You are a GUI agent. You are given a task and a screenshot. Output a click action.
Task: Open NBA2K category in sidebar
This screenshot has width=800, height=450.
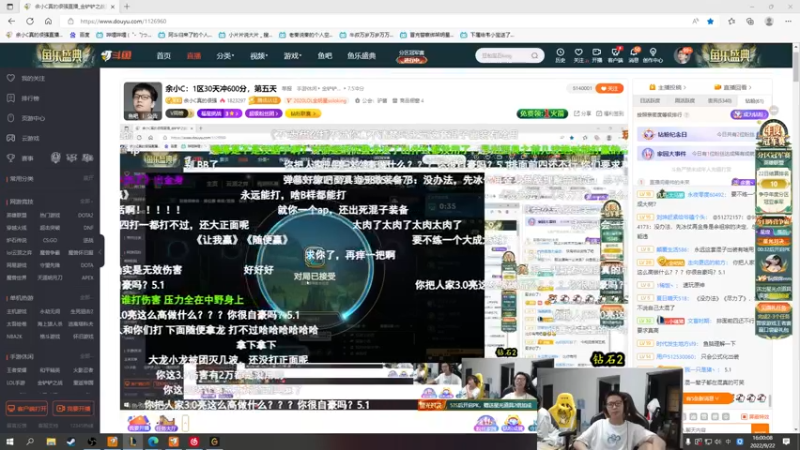pos(14,337)
